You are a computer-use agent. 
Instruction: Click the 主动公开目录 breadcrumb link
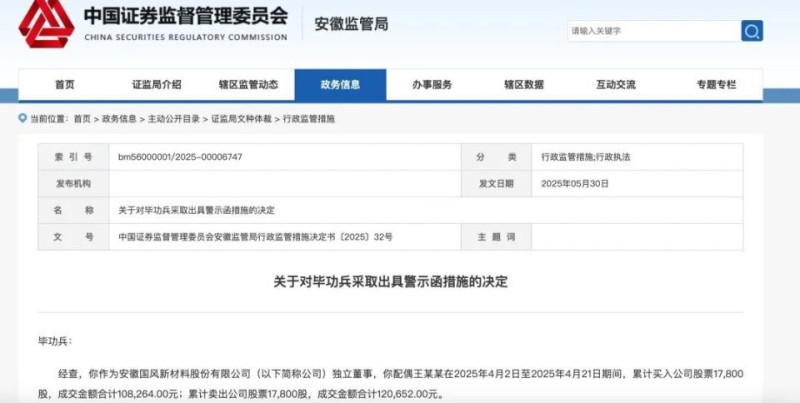coord(174,119)
